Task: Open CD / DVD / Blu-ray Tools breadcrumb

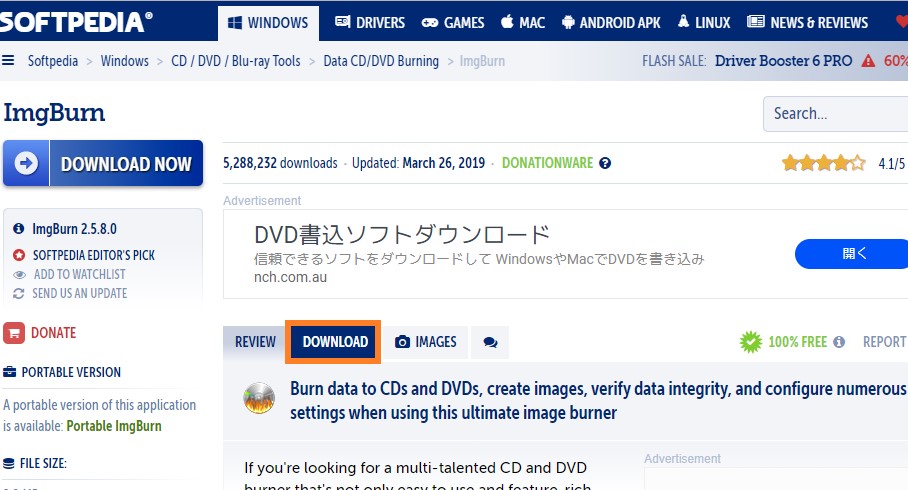Action: (x=236, y=61)
